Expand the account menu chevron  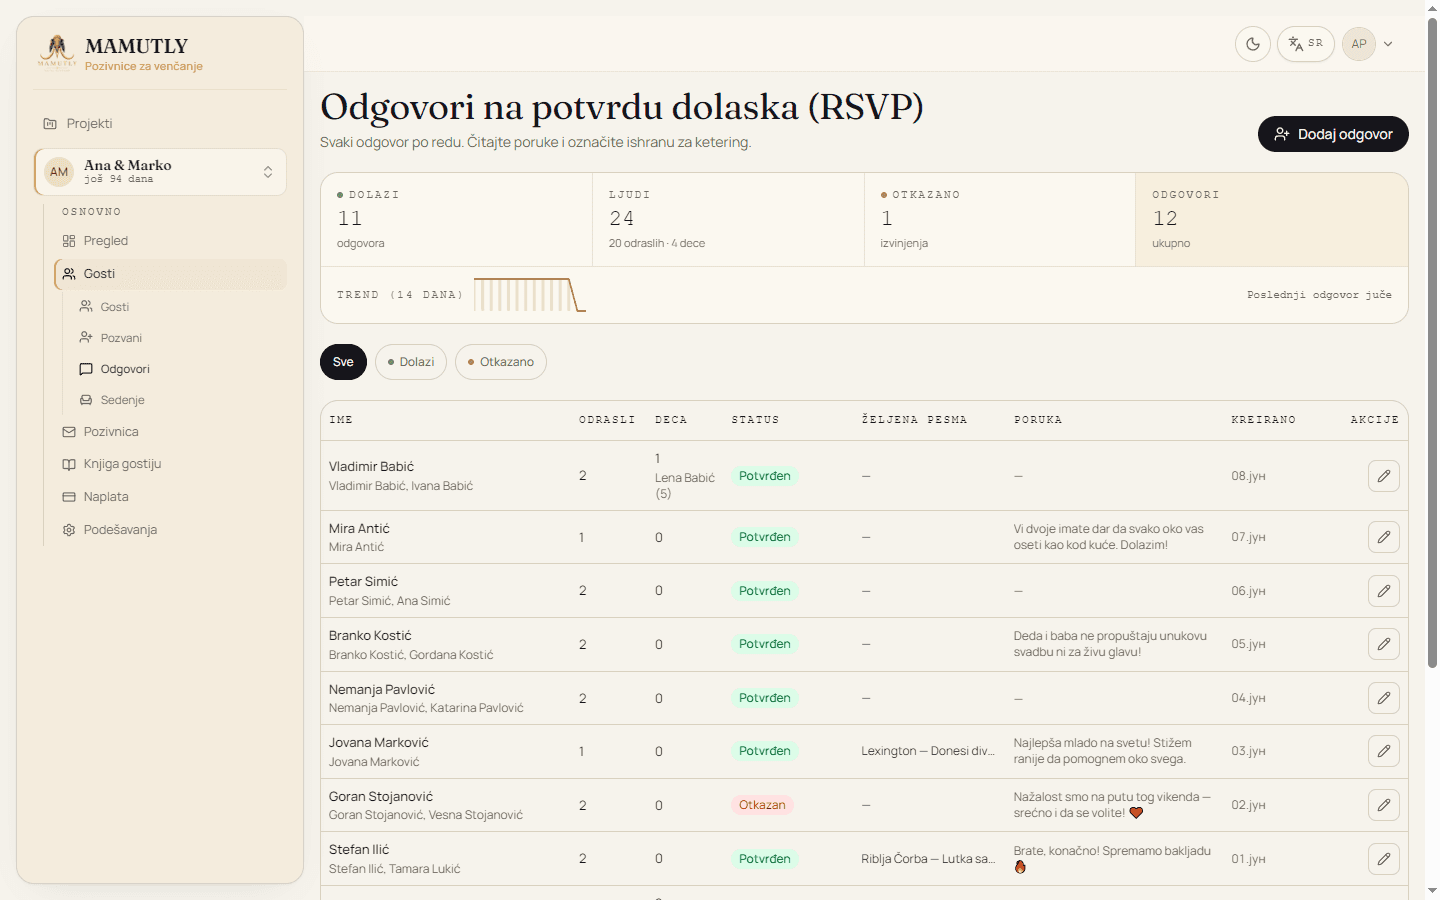[x=1388, y=44]
